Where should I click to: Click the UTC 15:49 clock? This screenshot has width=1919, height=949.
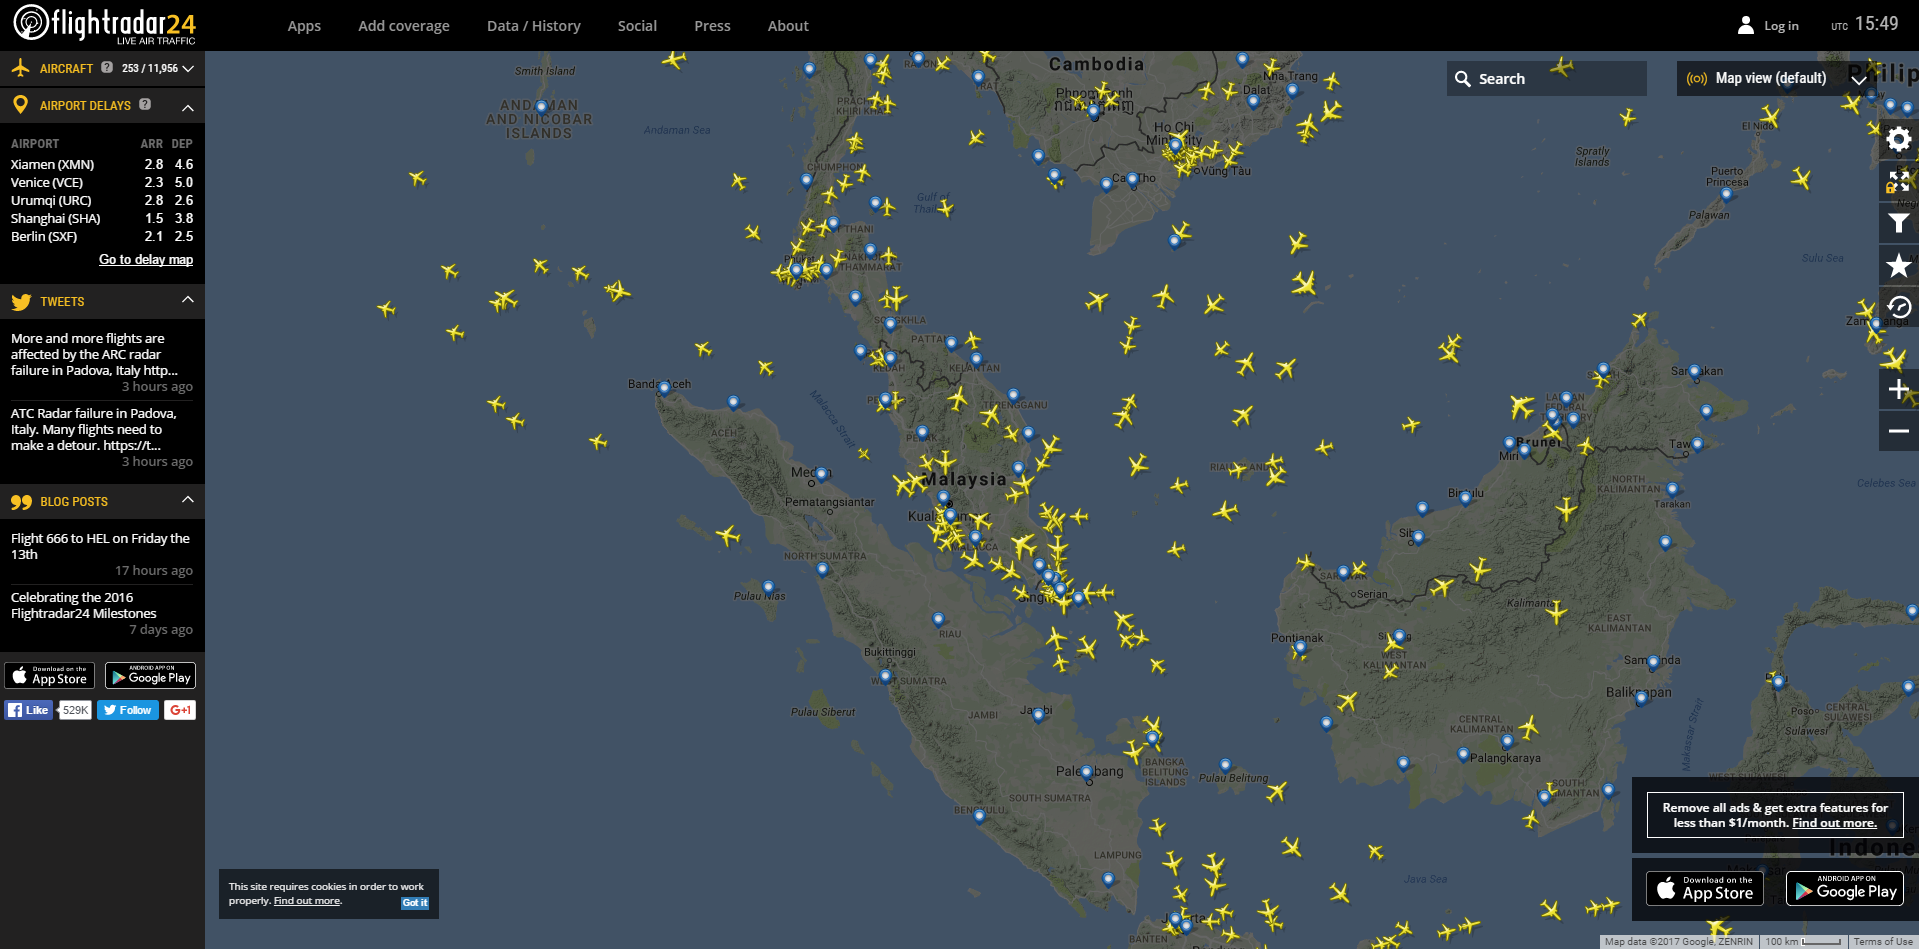tap(1865, 24)
